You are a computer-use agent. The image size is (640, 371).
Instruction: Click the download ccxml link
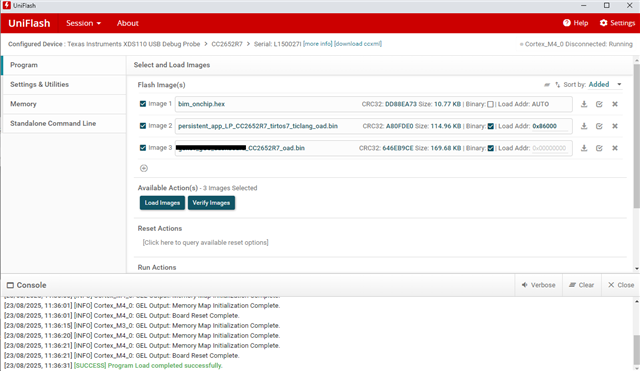click(x=358, y=44)
